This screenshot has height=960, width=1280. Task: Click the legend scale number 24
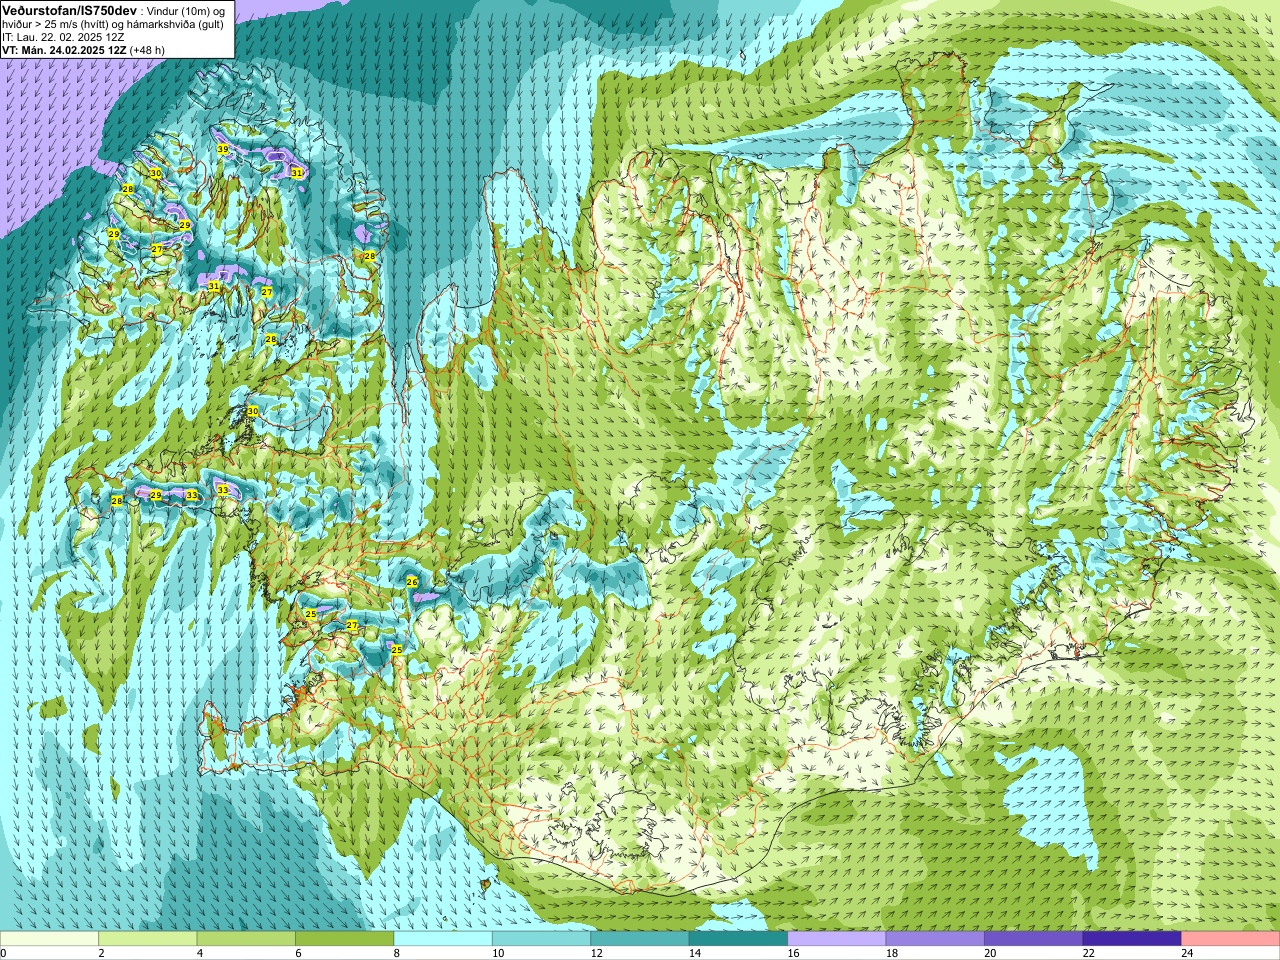click(x=1187, y=953)
